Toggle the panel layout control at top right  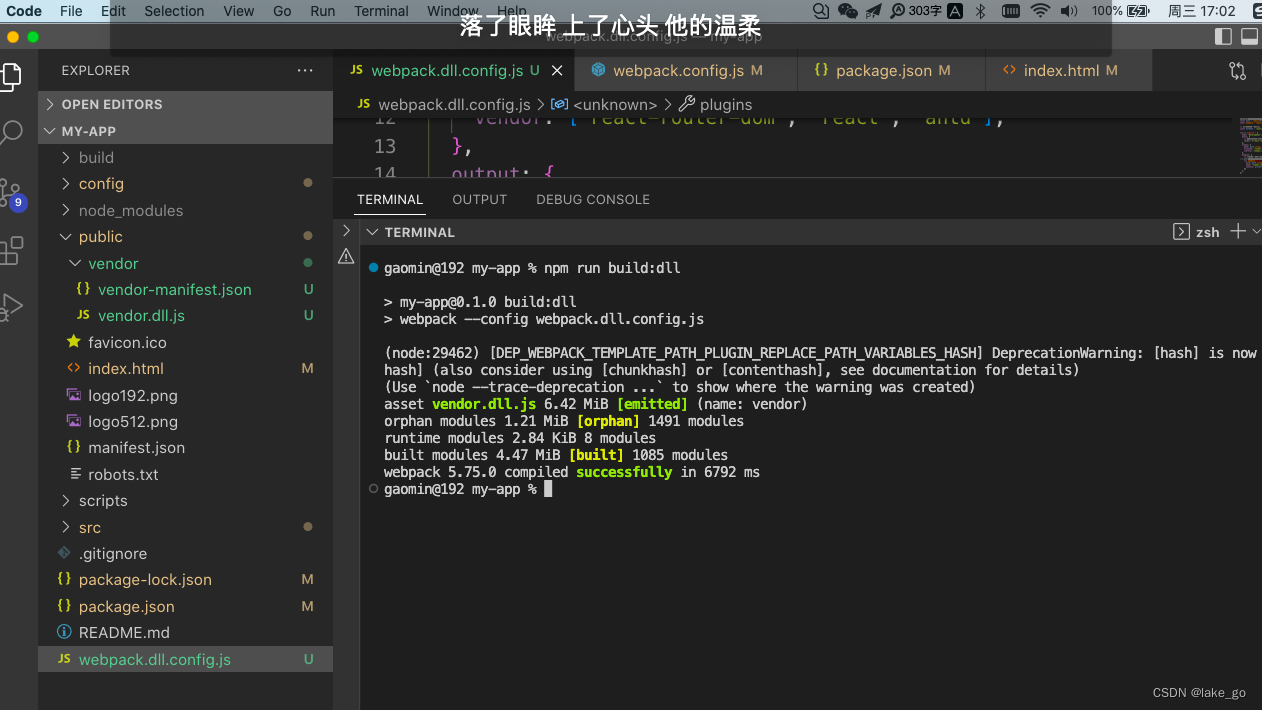pyautogui.click(x=1248, y=36)
